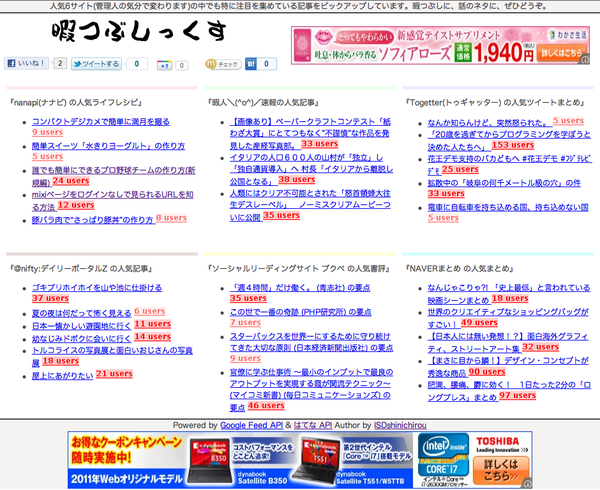The height and width of the screenshot is (490, 600).
Task: Click 8 users beside さっぱり豚丼 link
Action: coord(171,218)
